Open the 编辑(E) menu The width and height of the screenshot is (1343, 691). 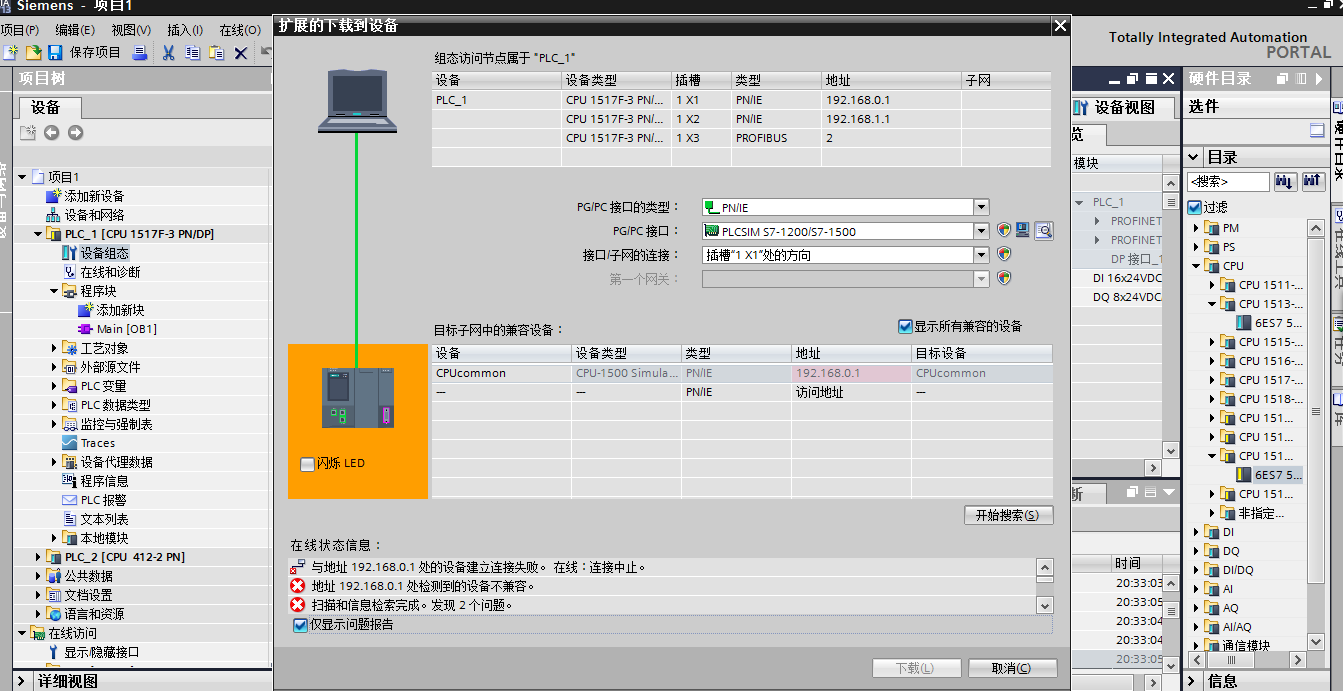tap(75, 30)
